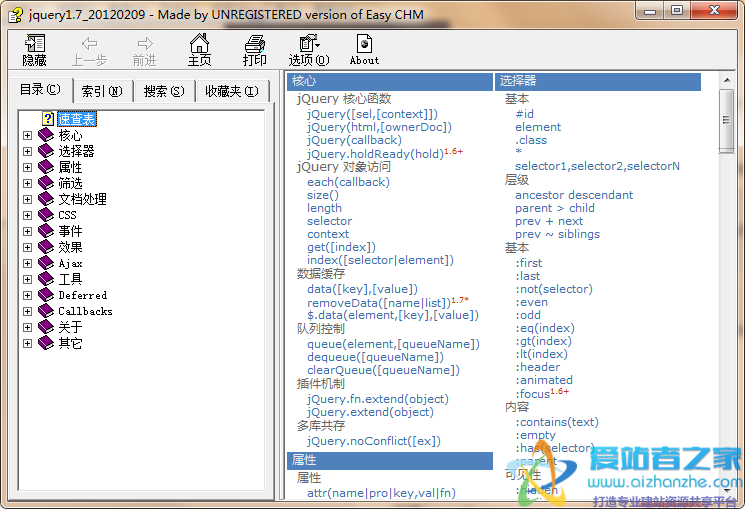The height and width of the screenshot is (509, 745).
Task: Click the content pane scrollbar thumb
Action: (726, 121)
